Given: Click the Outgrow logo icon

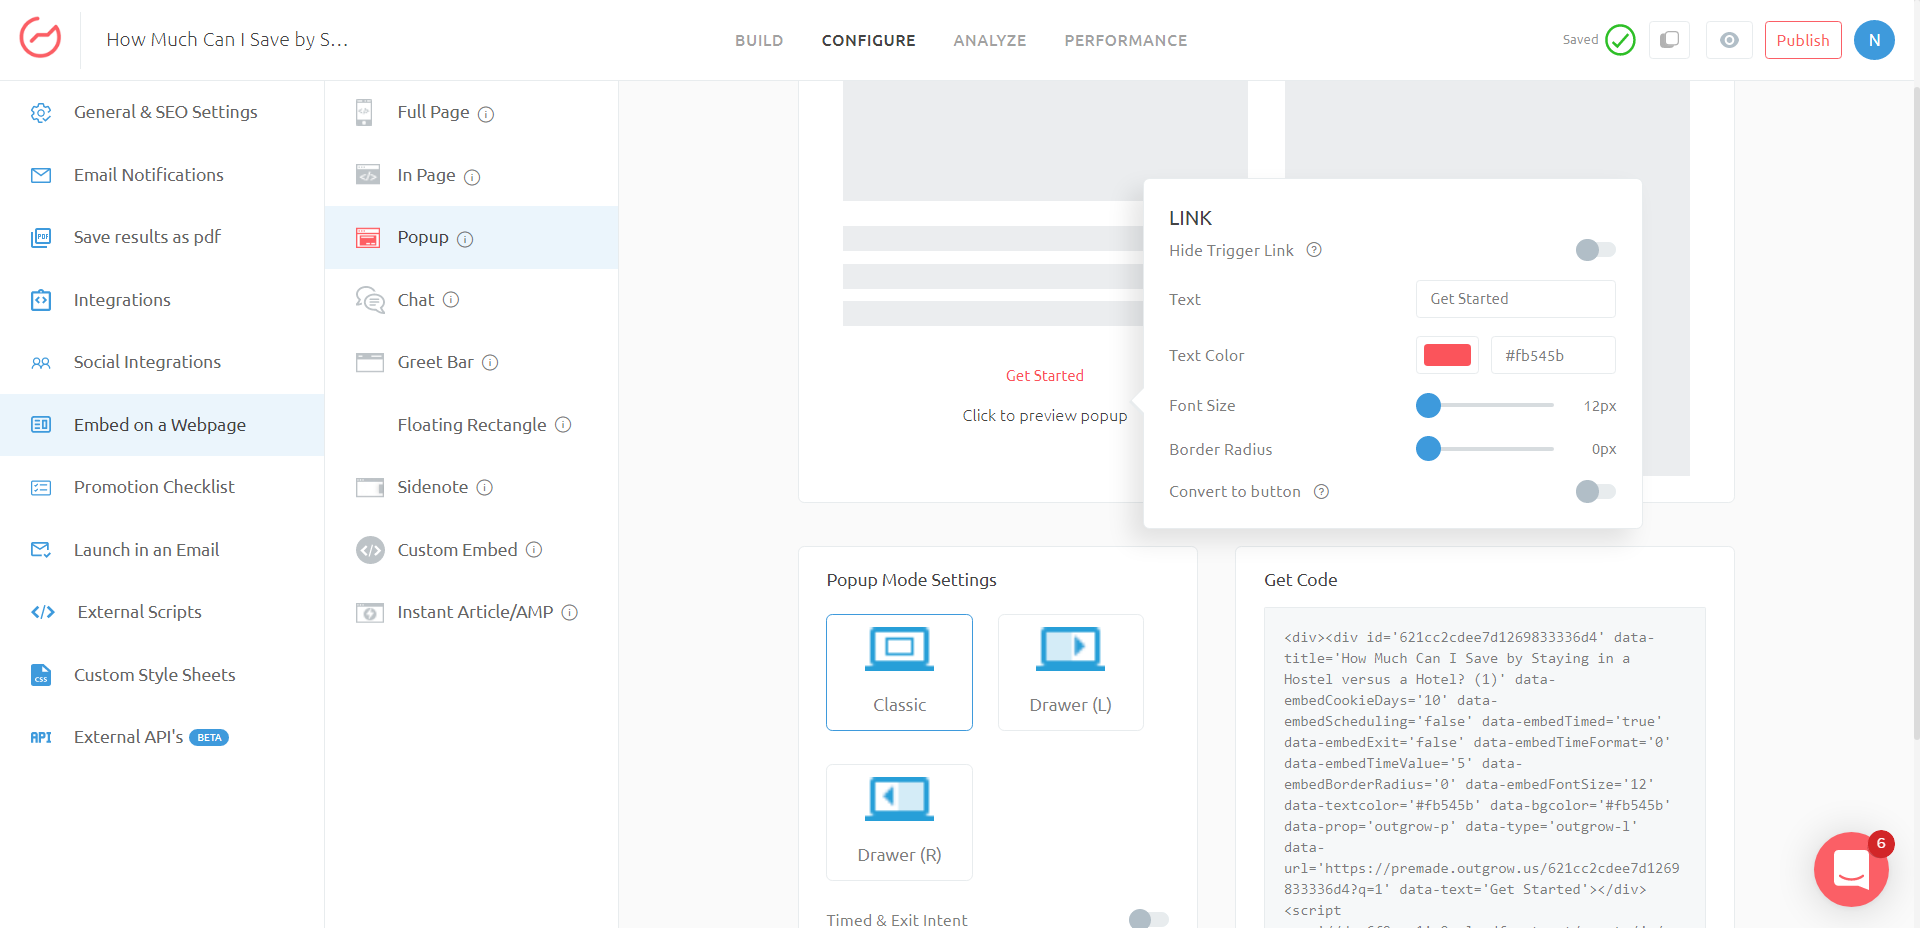Looking at the screenshot, I should click(40, 39).
